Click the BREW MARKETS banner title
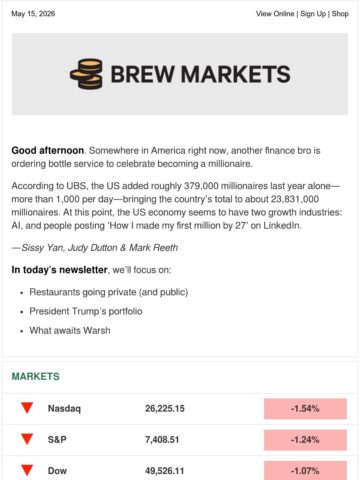 pos(200,74)
